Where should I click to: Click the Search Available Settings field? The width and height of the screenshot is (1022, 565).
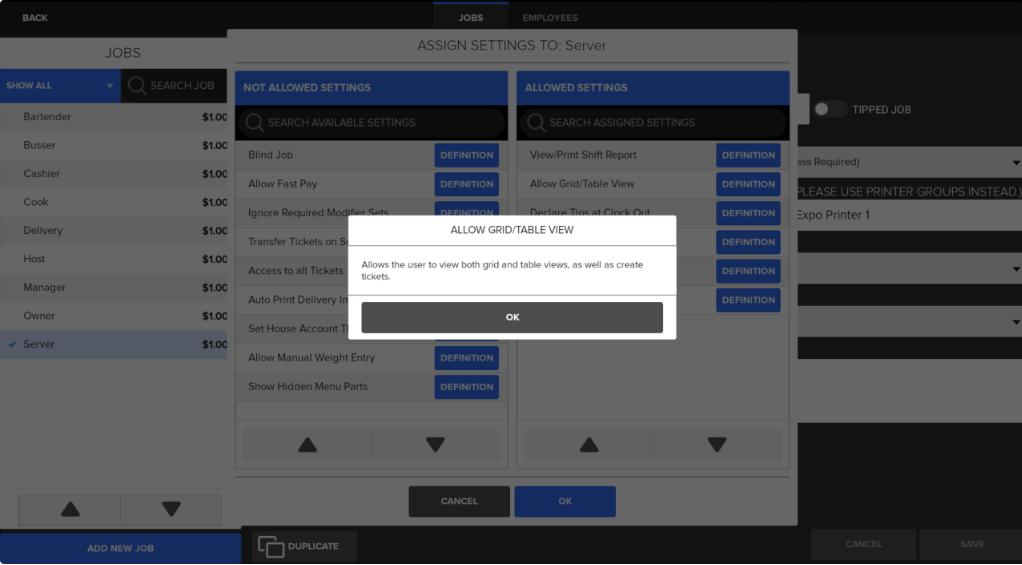click(371, 123)
